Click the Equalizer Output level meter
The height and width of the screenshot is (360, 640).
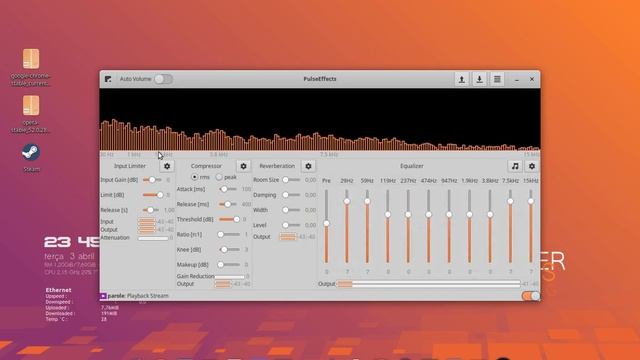tap(429, 284)
